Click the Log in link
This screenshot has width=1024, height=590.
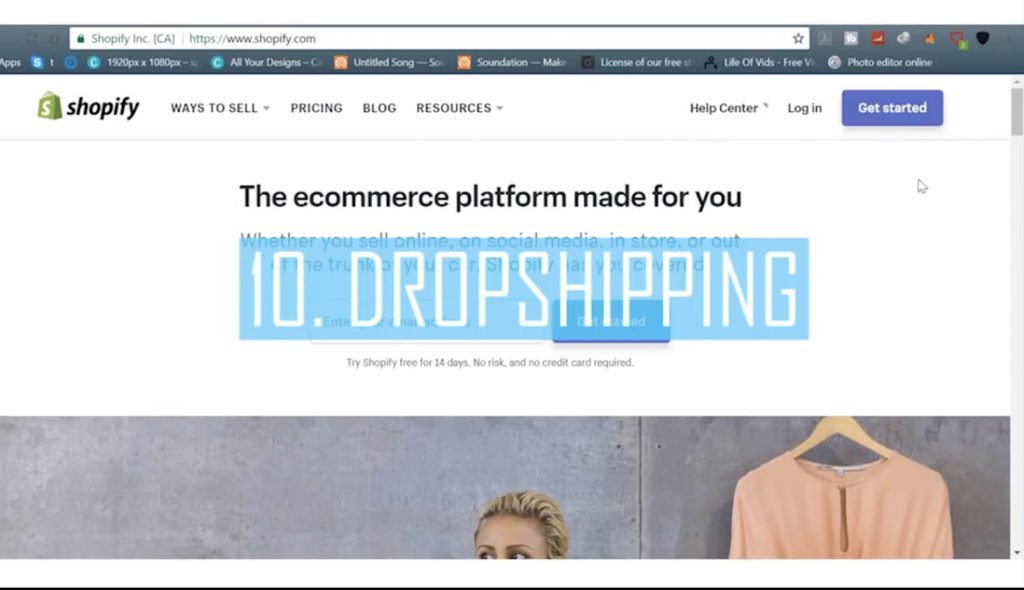(805, 108)
